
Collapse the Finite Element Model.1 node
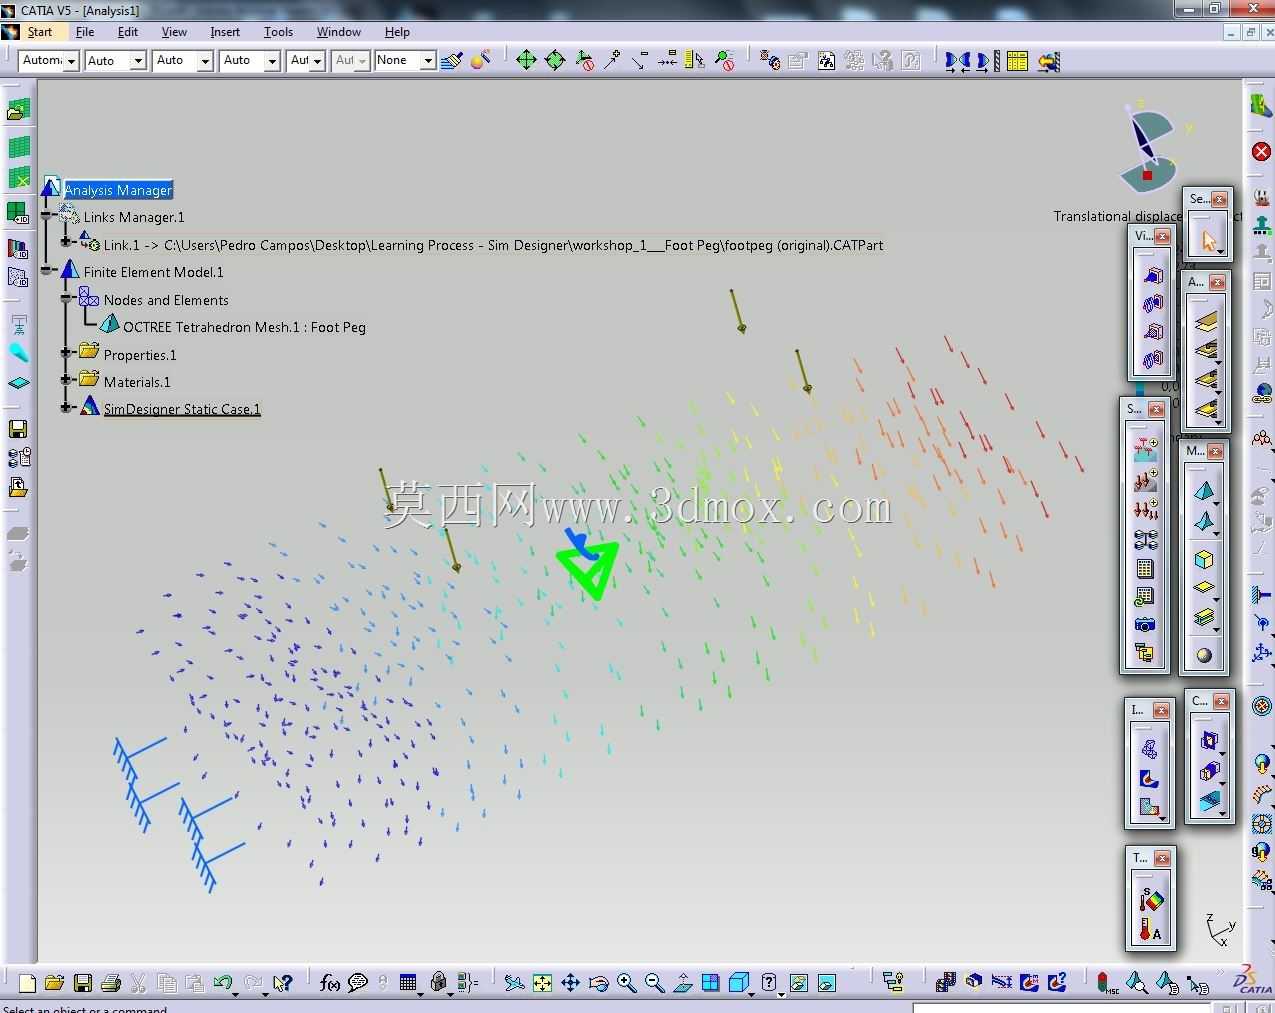click(x=47, y=271)
